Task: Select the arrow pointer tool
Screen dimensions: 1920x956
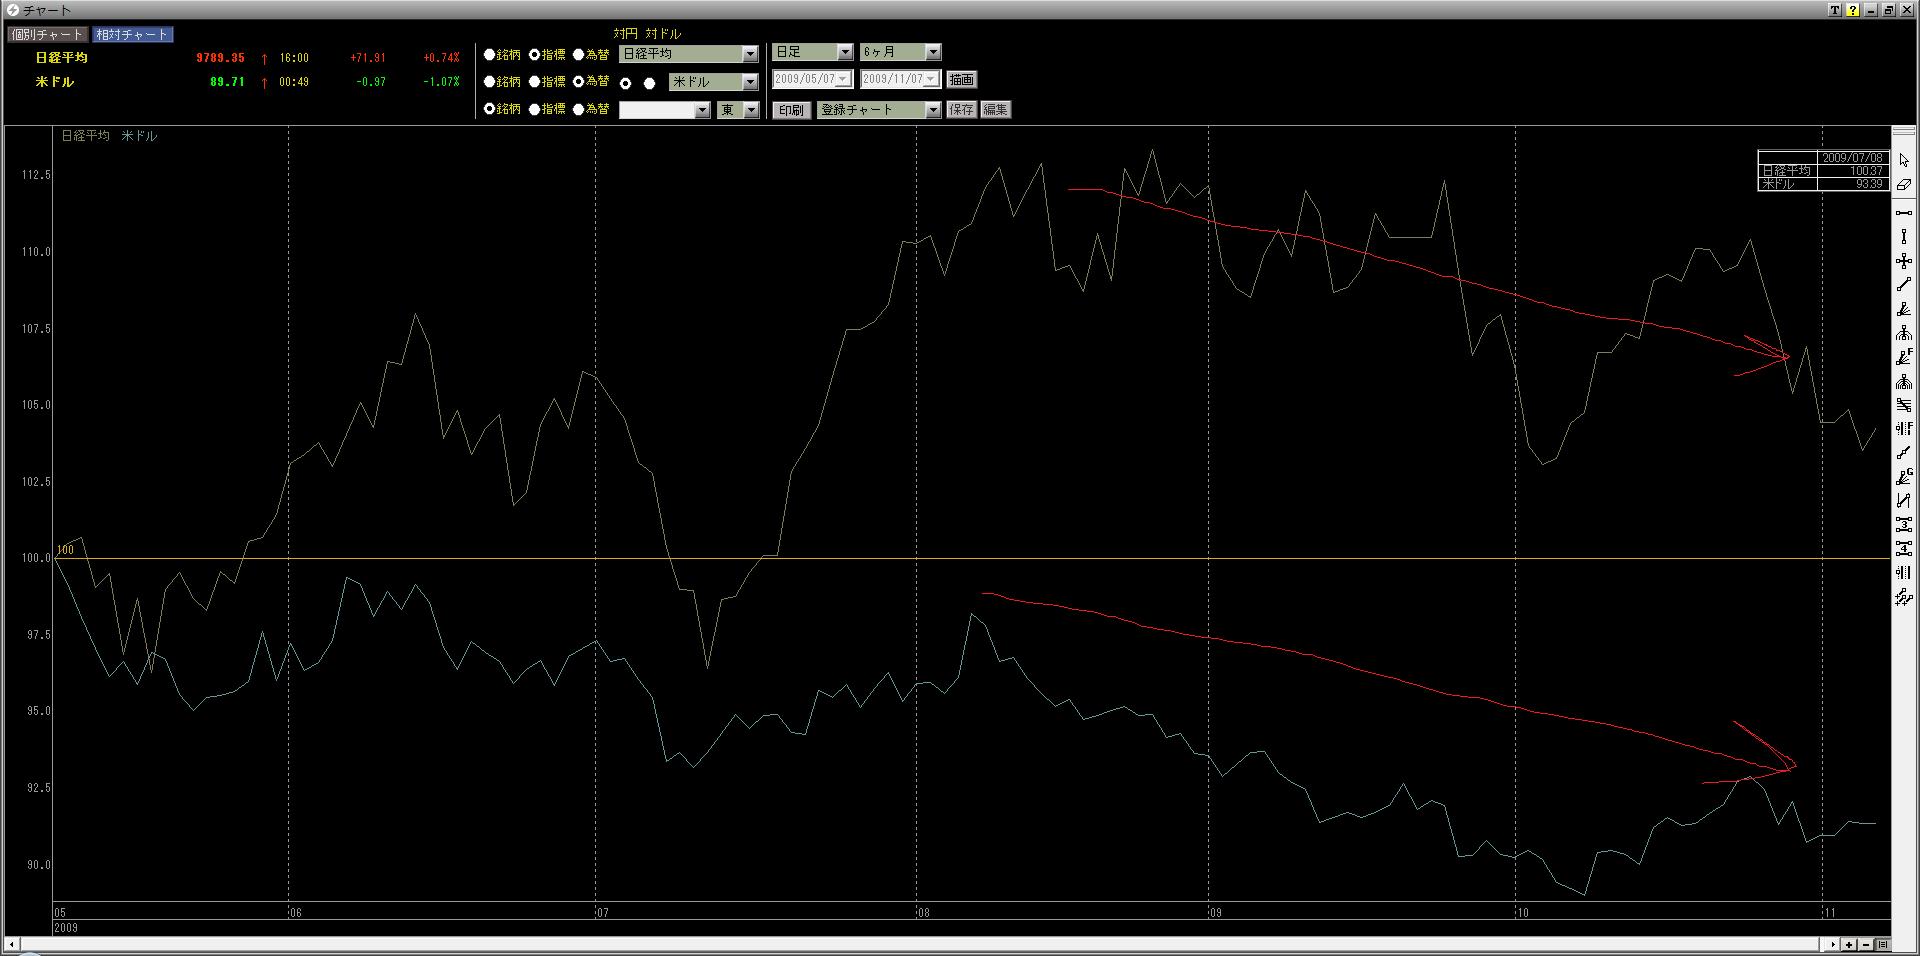Action: (1903, 161)
